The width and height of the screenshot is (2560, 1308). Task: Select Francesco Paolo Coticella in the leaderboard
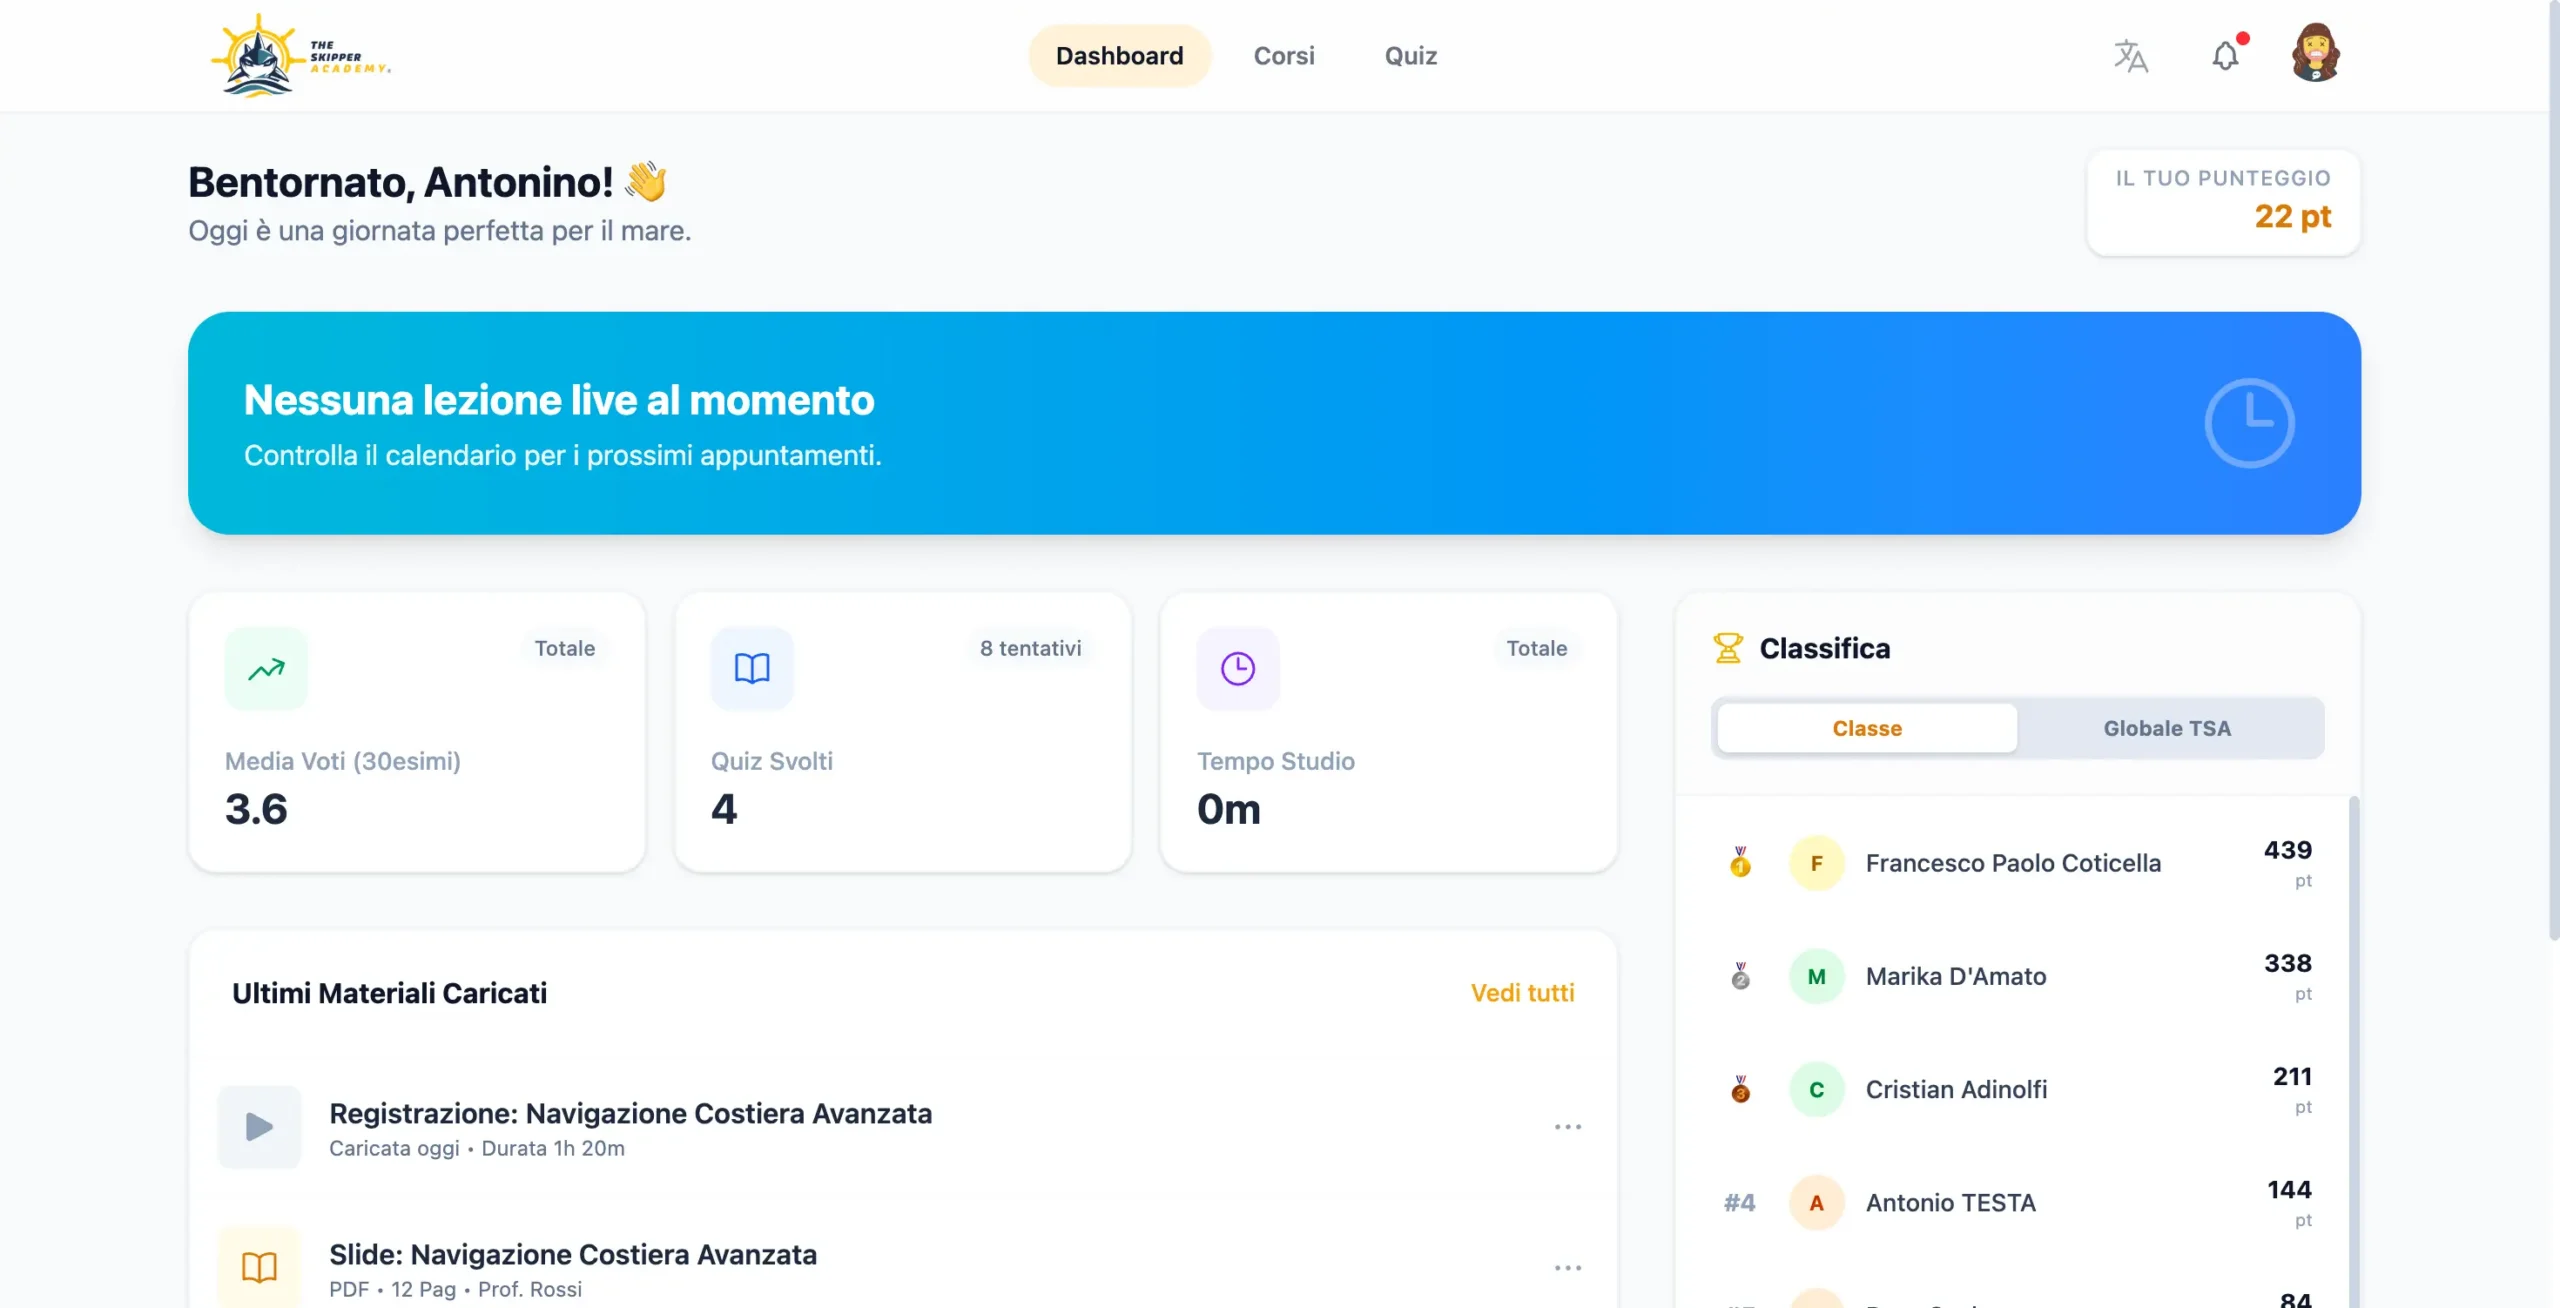tap(2013, 862)
